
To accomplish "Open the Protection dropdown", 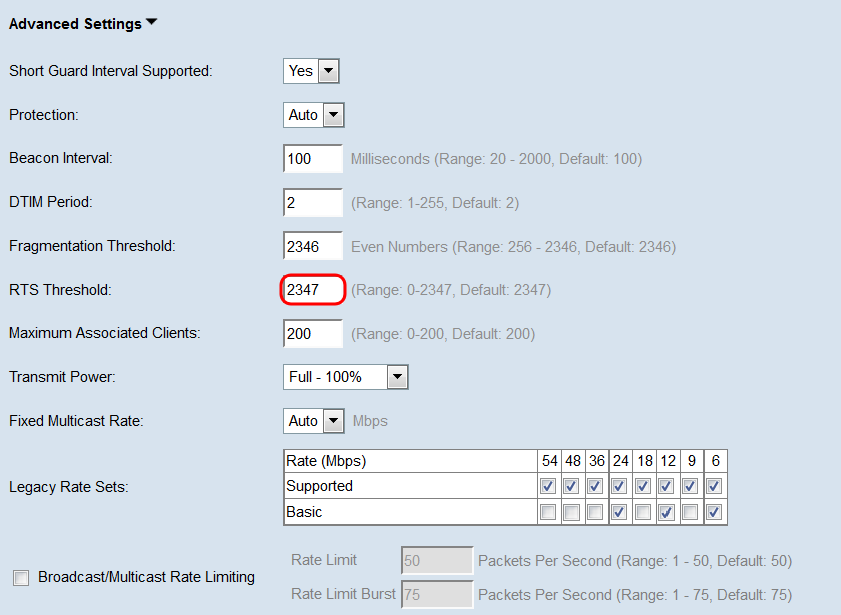I will 314,115.
